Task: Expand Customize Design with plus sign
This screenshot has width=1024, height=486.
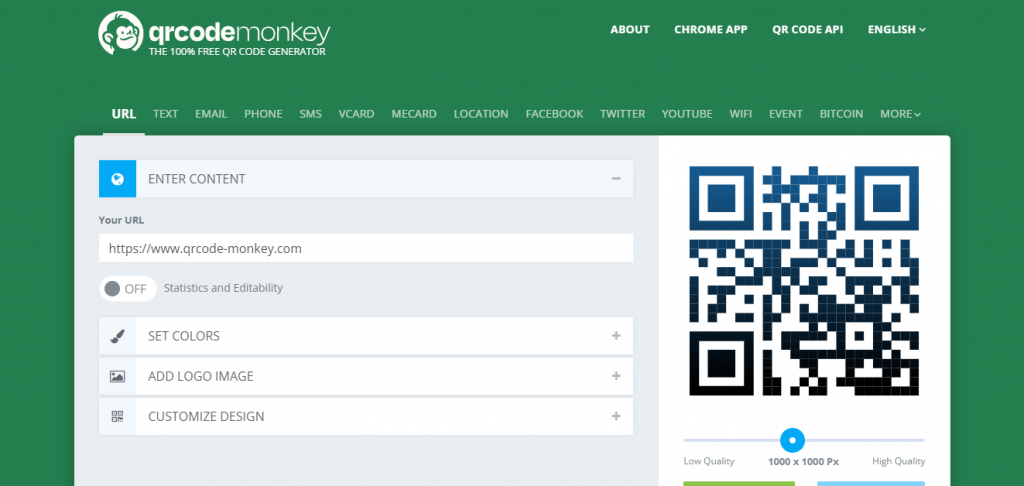Action: coord(616,416)
